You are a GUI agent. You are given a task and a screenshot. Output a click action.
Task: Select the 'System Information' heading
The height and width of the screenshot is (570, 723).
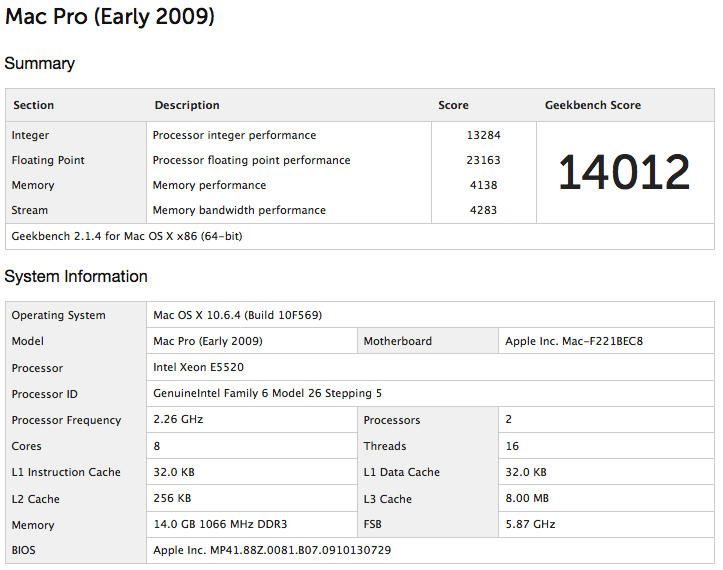(x=76, y=277)
